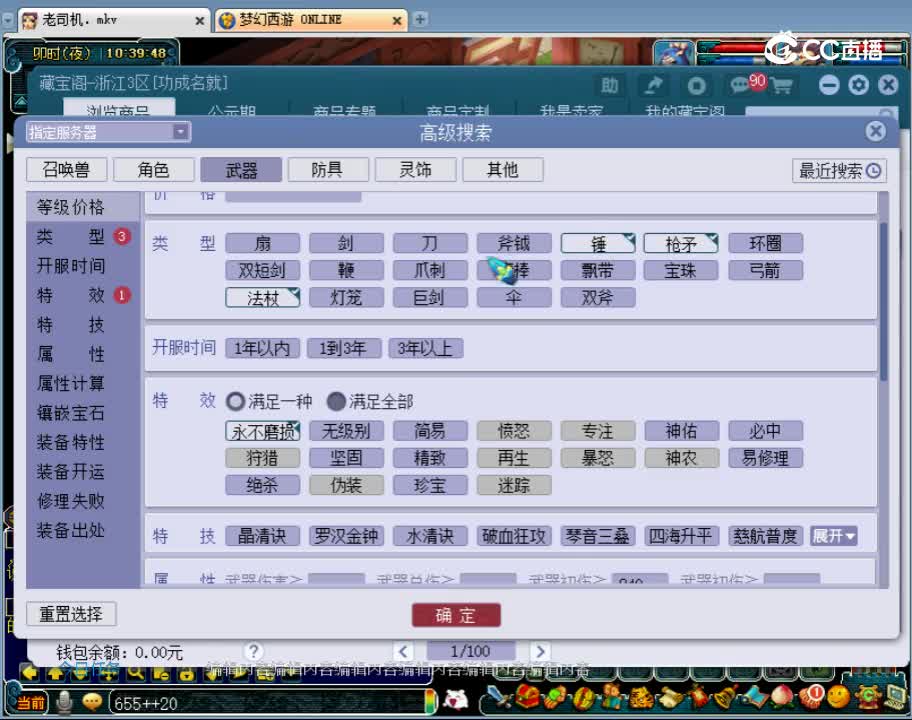Open the scroll task icon in bottom bar

tap(669, 697)
